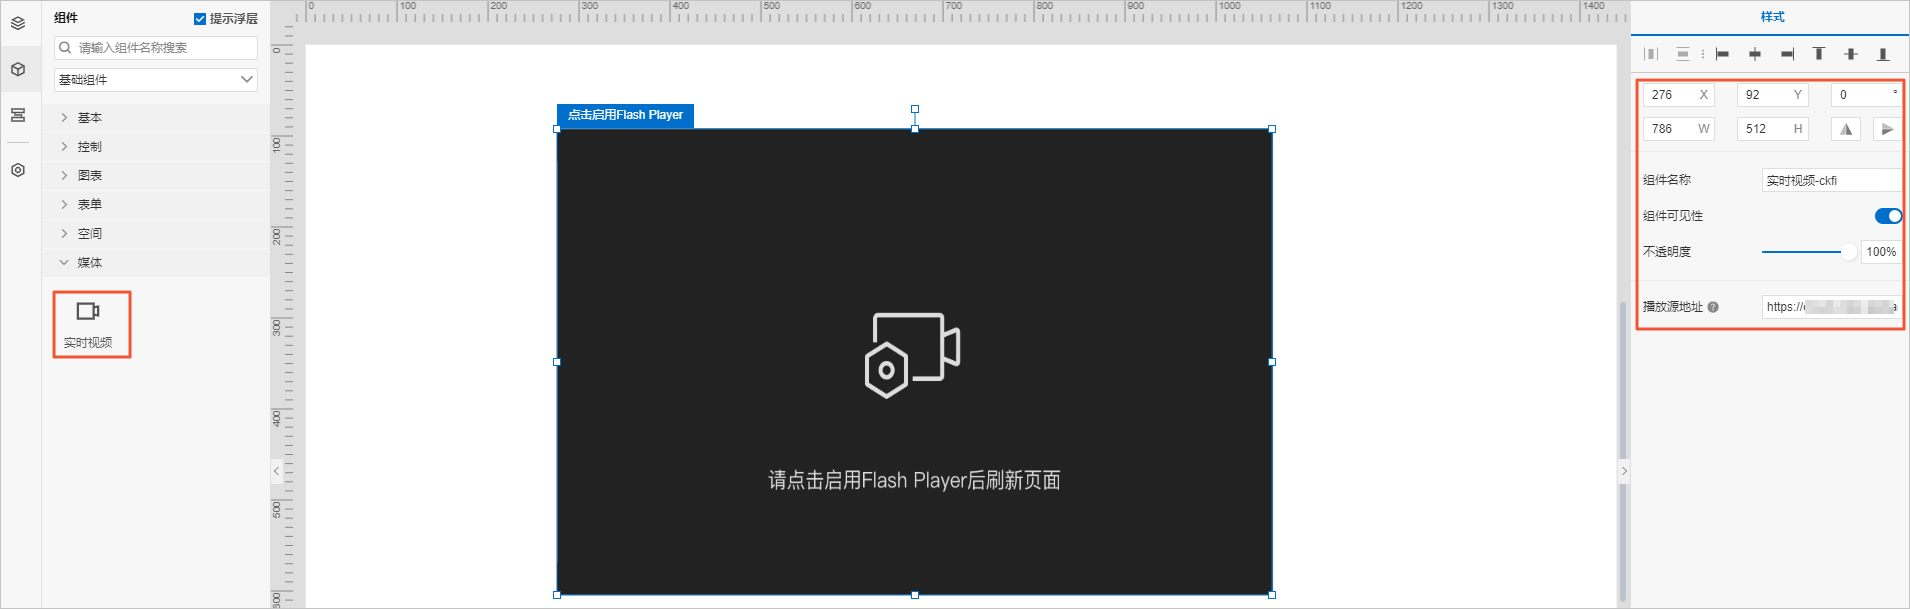The image size is (1910, 609).
Task: Click top-center resize handle of video
Action: click(x=915, y=129)
